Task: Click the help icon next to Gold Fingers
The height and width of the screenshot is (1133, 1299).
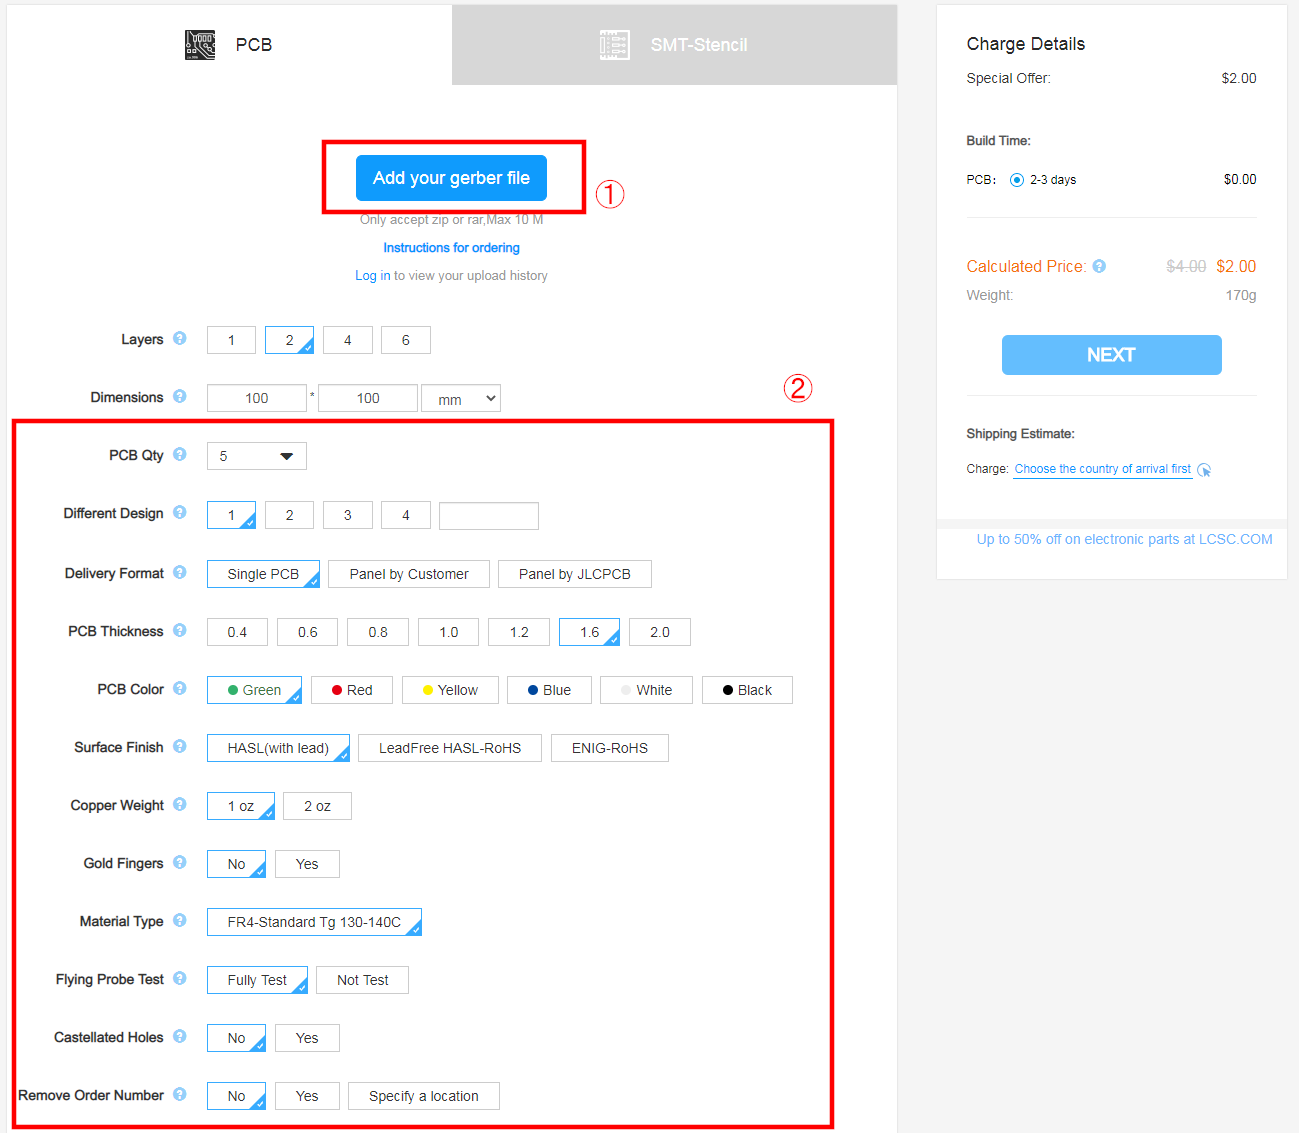Action: pos(180,862)
